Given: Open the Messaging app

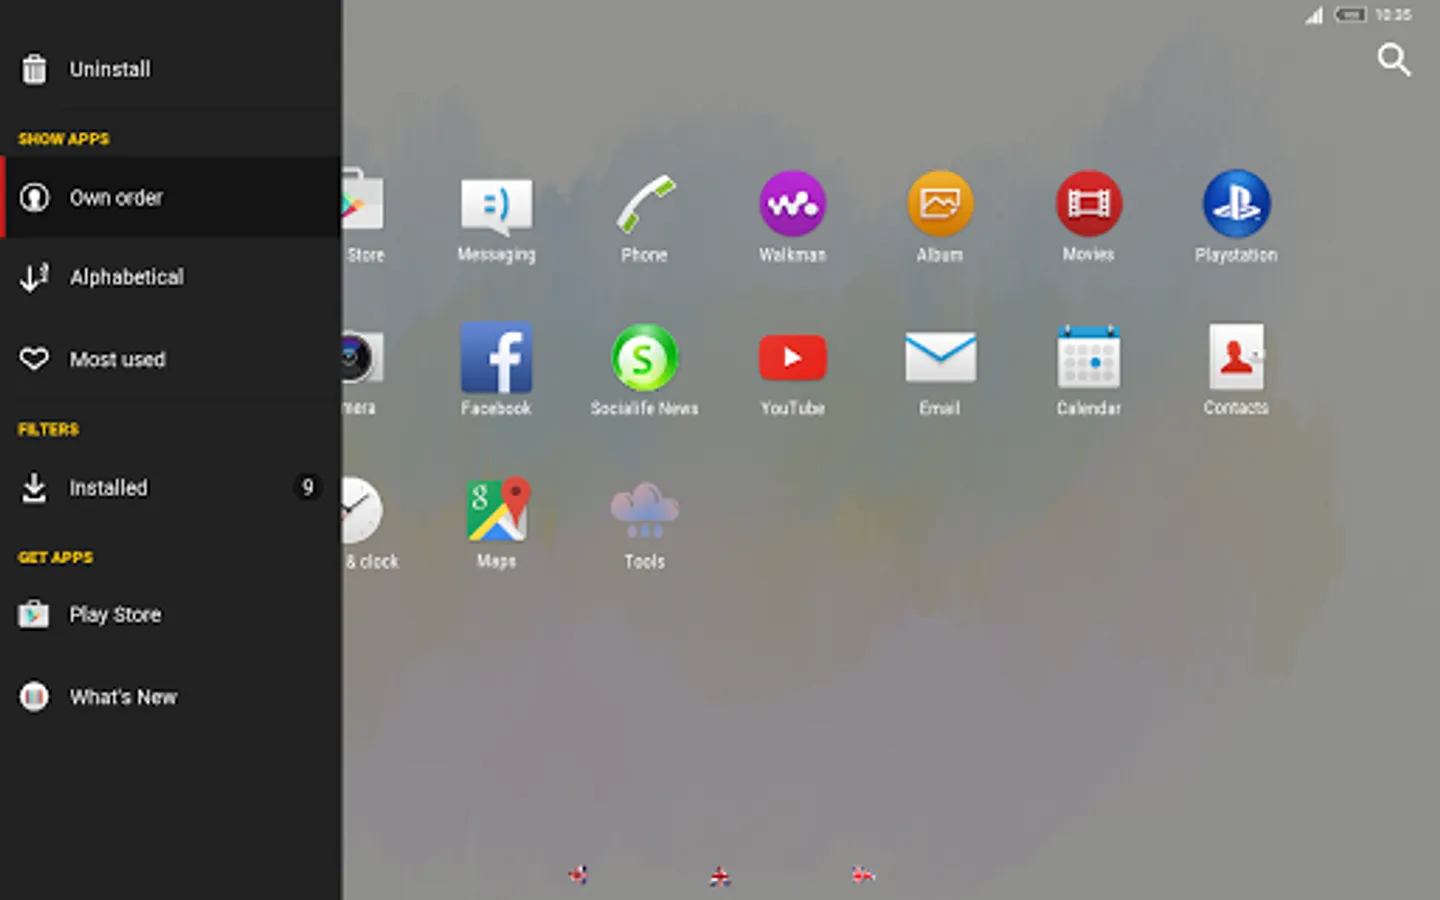Looking at the screenshot, I should pyautogui.click(x=496, y=219).
